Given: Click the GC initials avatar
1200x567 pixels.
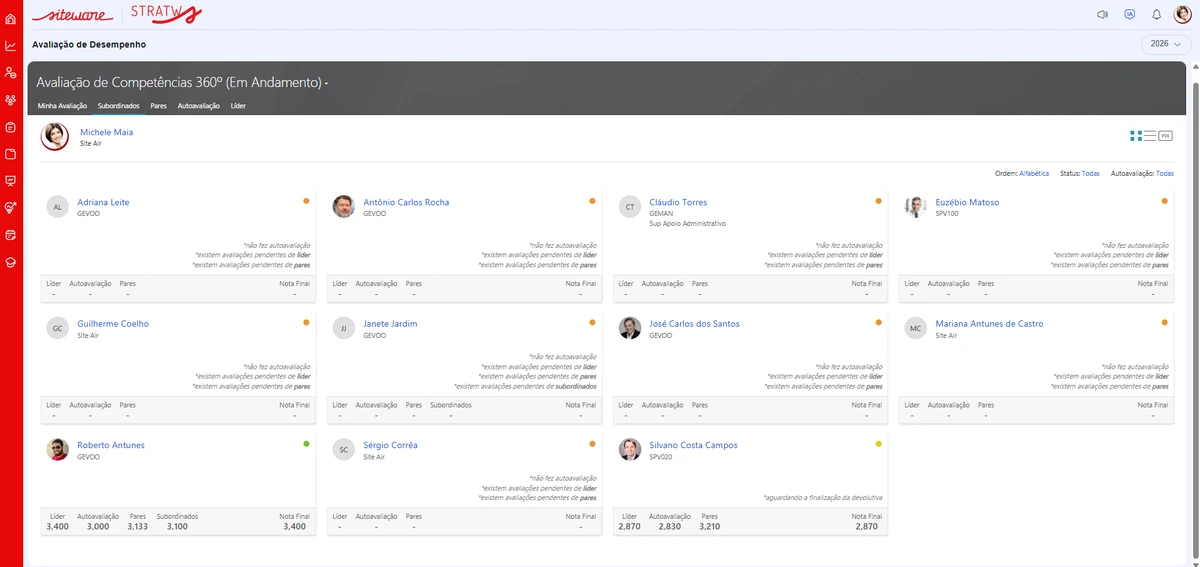Looking at the screenshot, I should 58,328.
